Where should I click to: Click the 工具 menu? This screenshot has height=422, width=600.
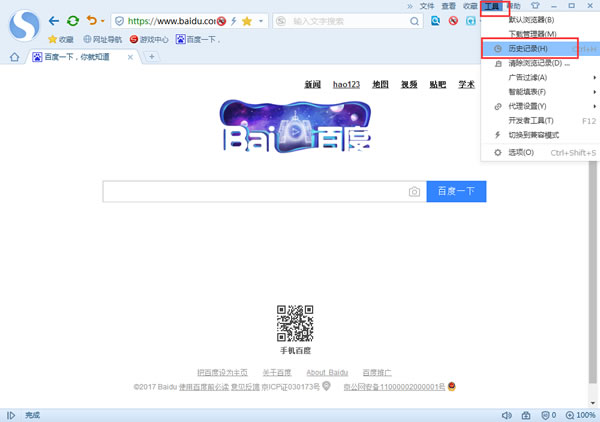pyautogui.click(x=492, y=6)
